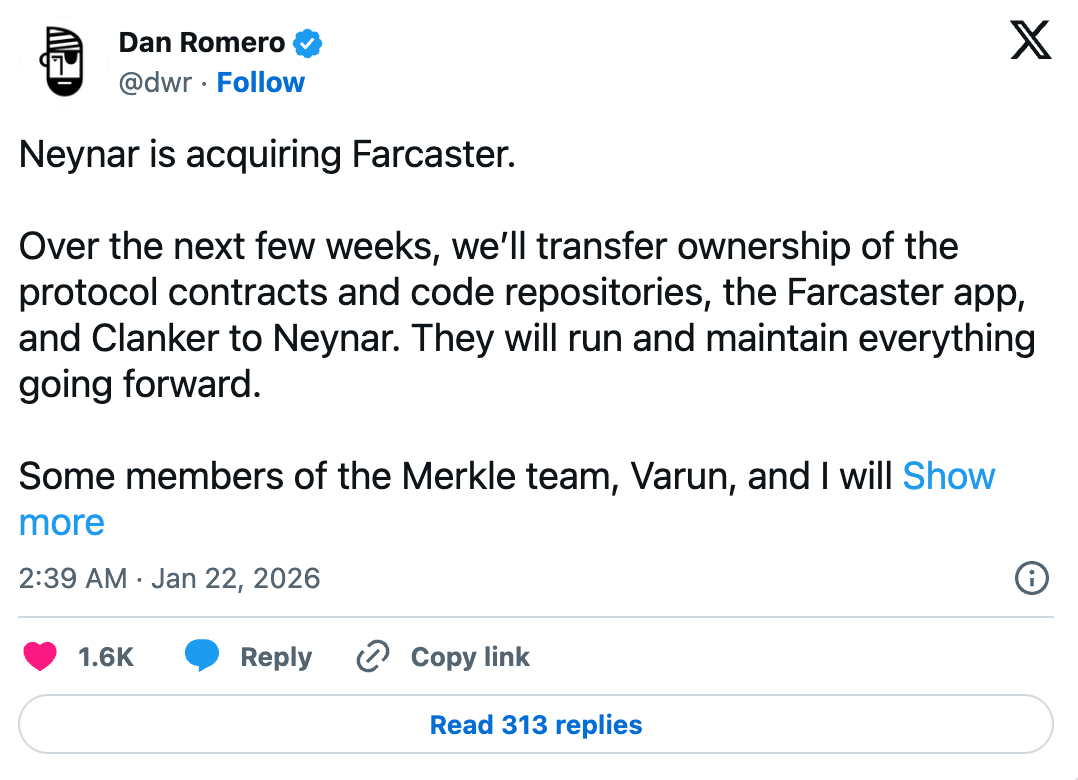
Task: Select the Reply text label
Action: click(x=276, y=657)
